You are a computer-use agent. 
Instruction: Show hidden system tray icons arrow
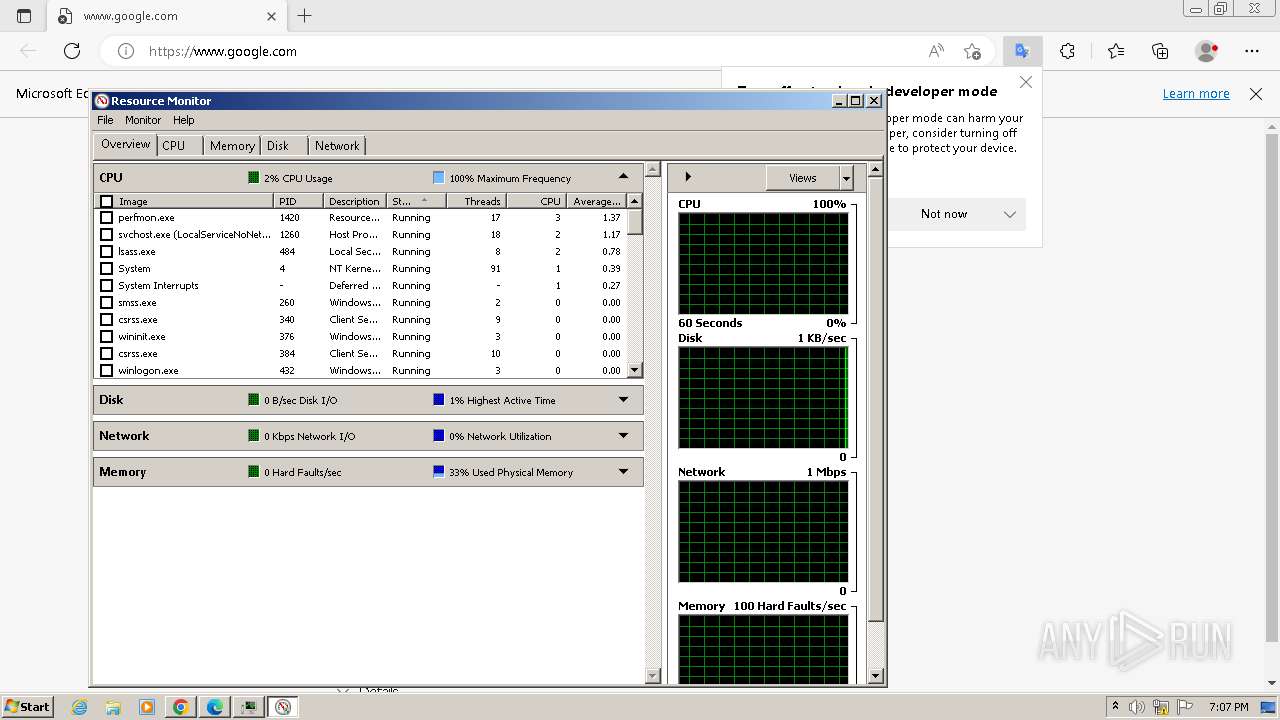click(x=1115, y=707)
